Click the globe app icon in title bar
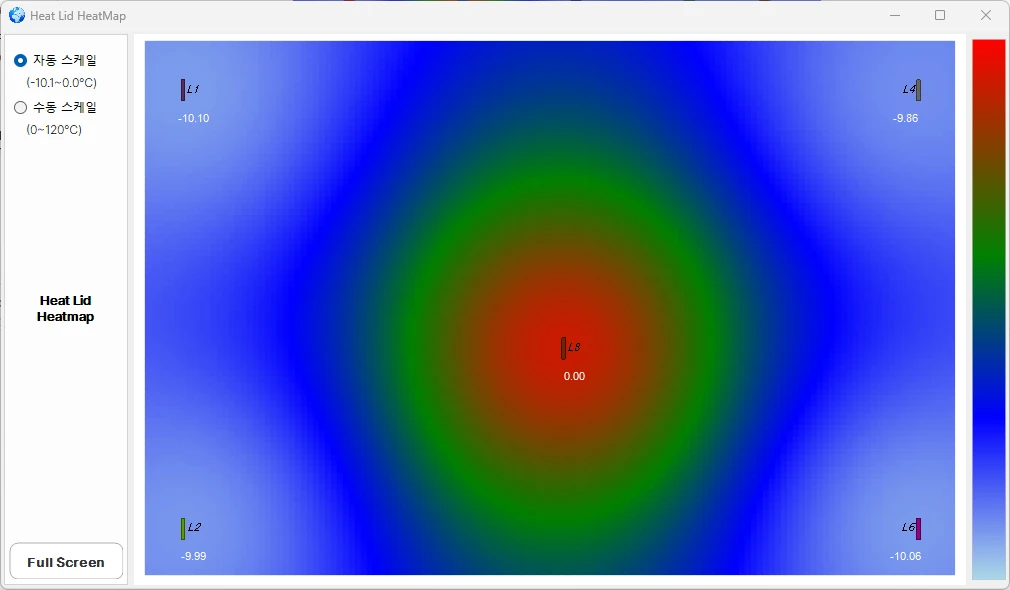This screenshot has width=1010, height=590. coord(17,15)
